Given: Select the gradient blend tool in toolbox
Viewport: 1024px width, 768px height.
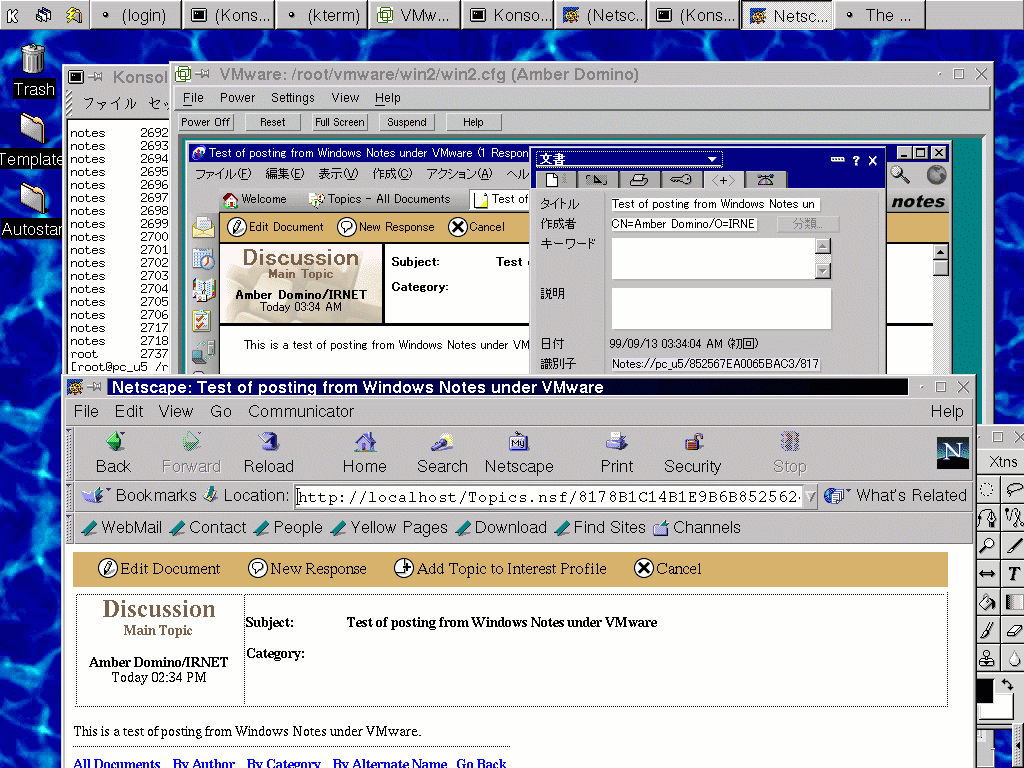Looking at the screenshot, I should click(1014, 601).
